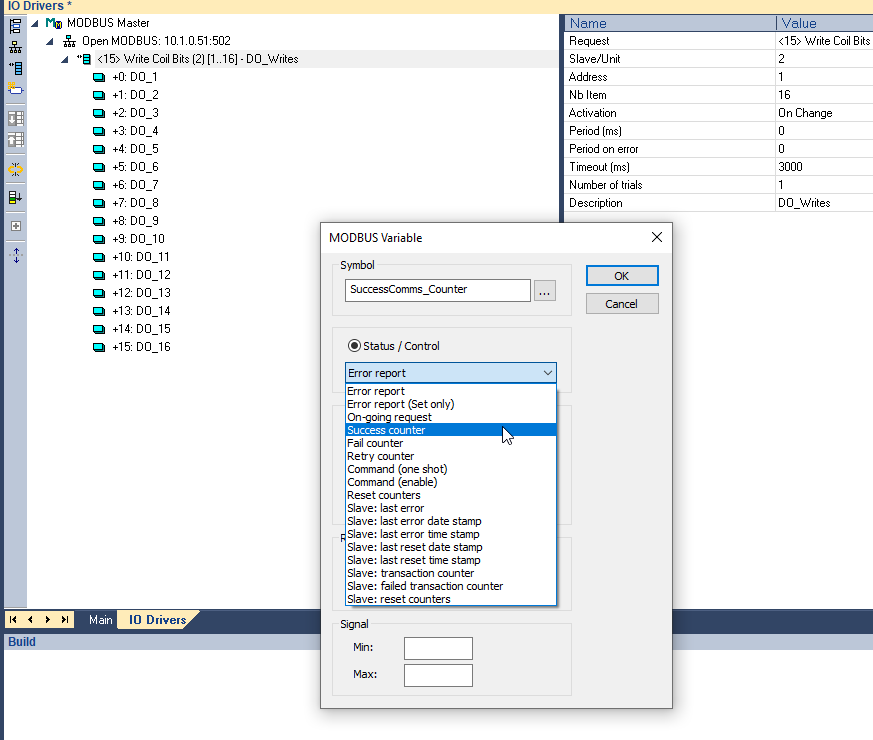Click the vertical up-down arrows icon in the sidebar

(16, 256)
